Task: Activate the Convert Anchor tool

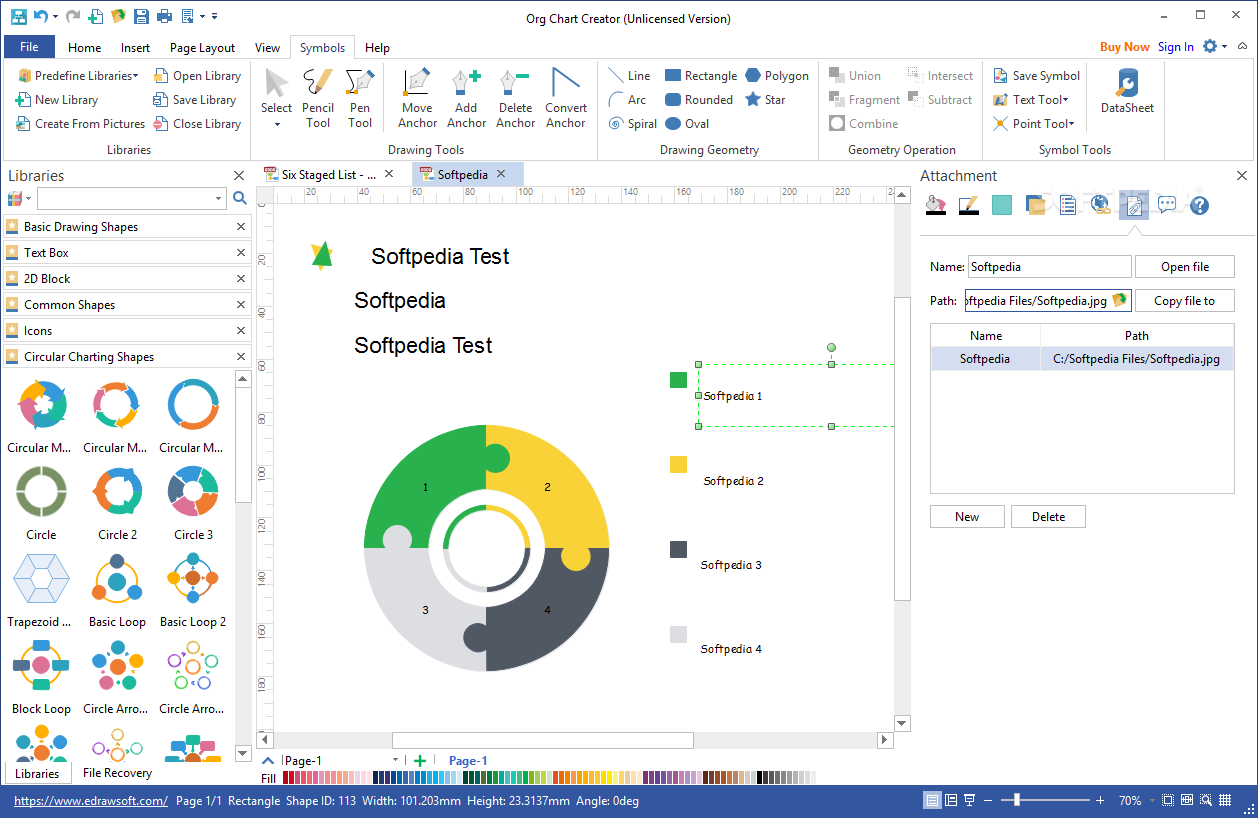Action: point(566,98)
